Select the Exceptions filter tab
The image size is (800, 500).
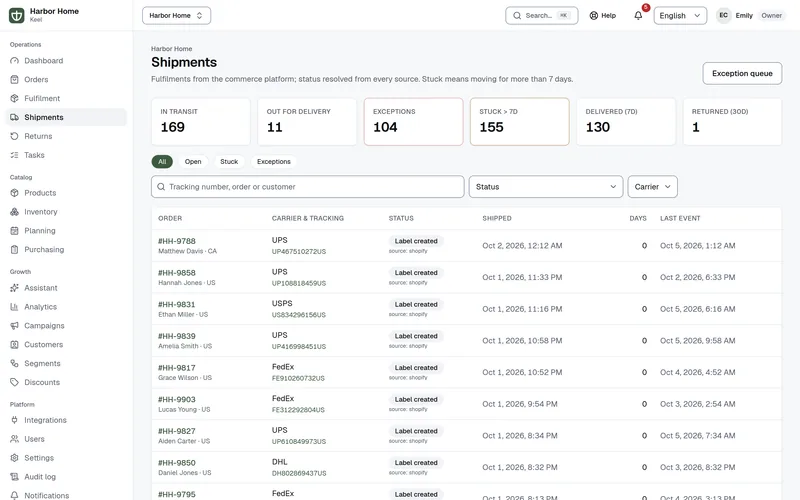coord(273,162)
